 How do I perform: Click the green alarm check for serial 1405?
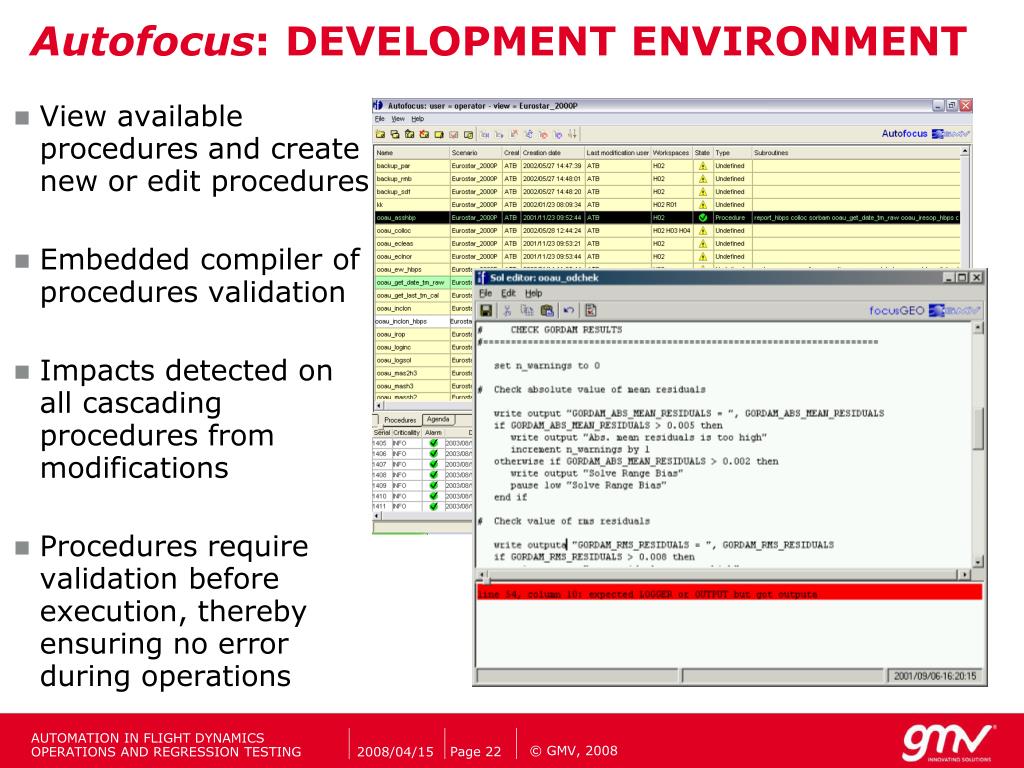coord(433,443)
